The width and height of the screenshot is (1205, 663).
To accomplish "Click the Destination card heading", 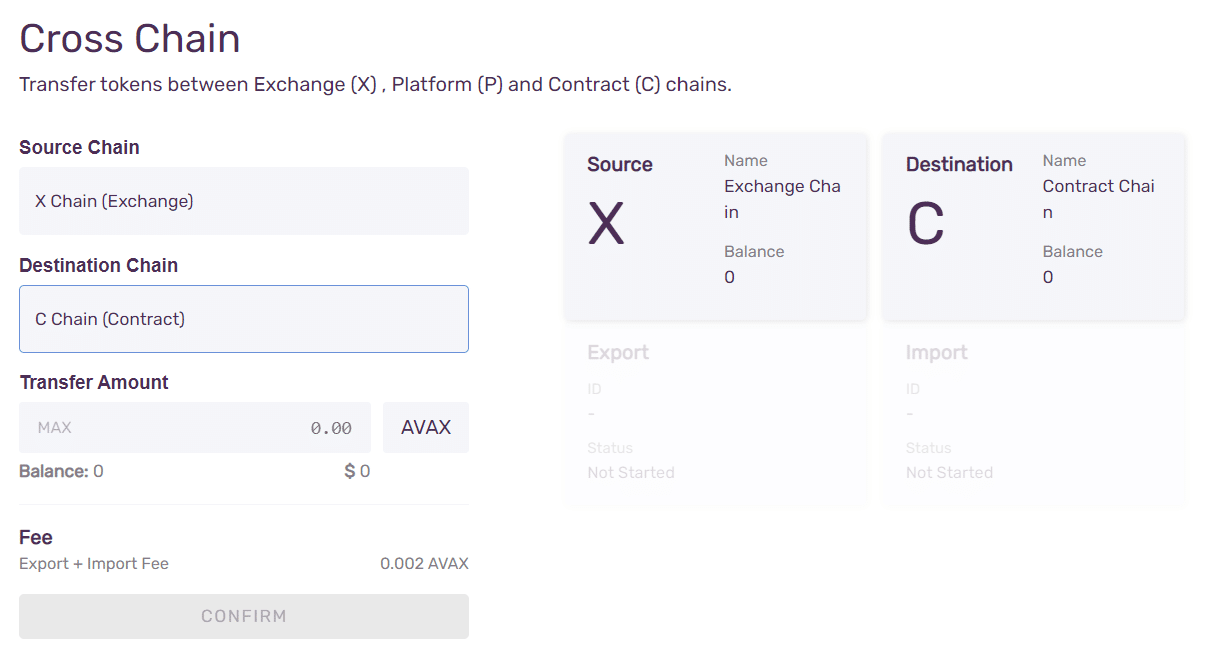I will pyautogui.click(x=958, y=165).
